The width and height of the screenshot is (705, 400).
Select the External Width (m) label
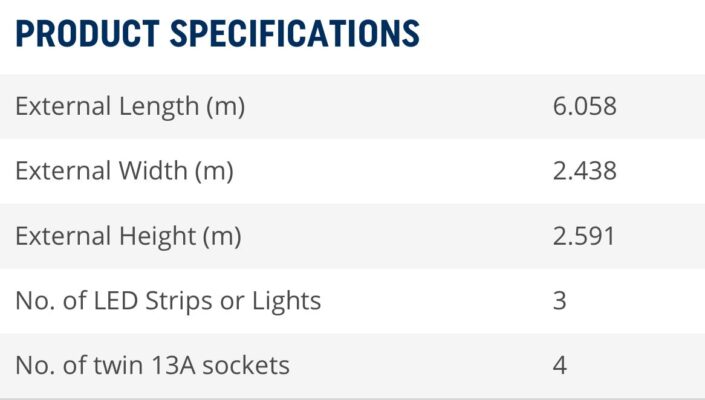124,171
